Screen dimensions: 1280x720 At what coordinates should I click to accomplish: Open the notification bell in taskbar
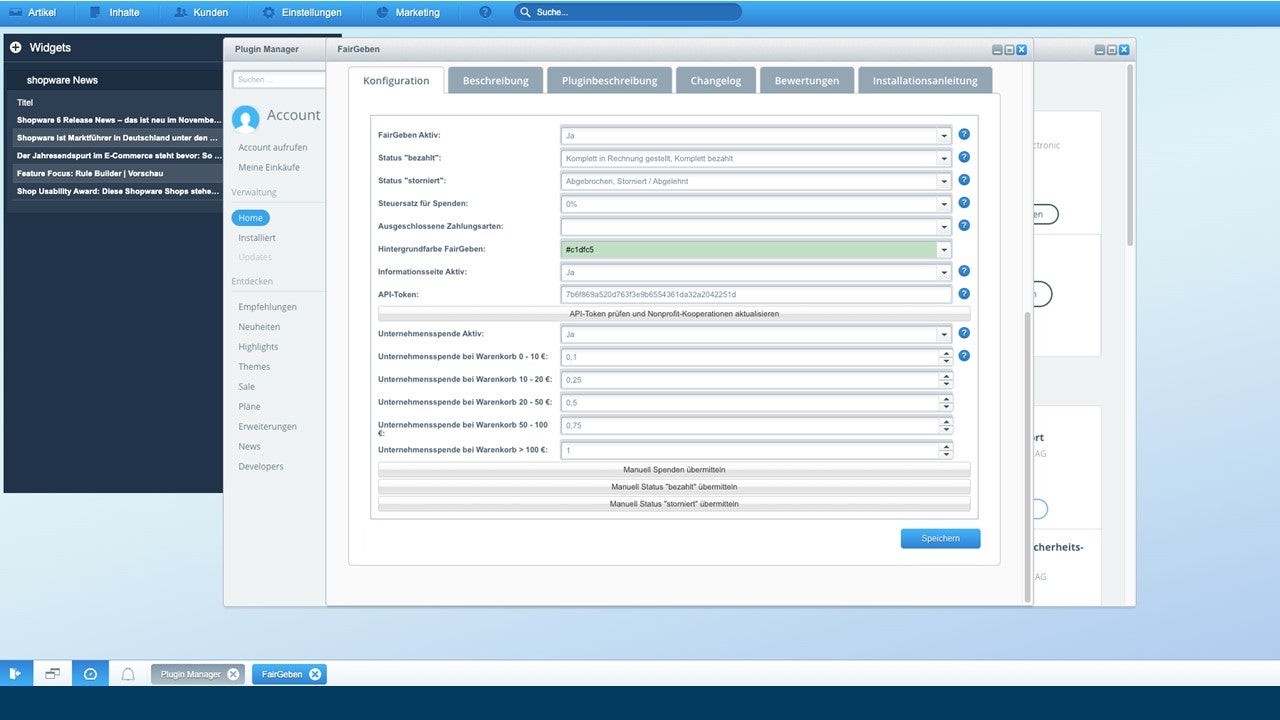click(128, 674)
